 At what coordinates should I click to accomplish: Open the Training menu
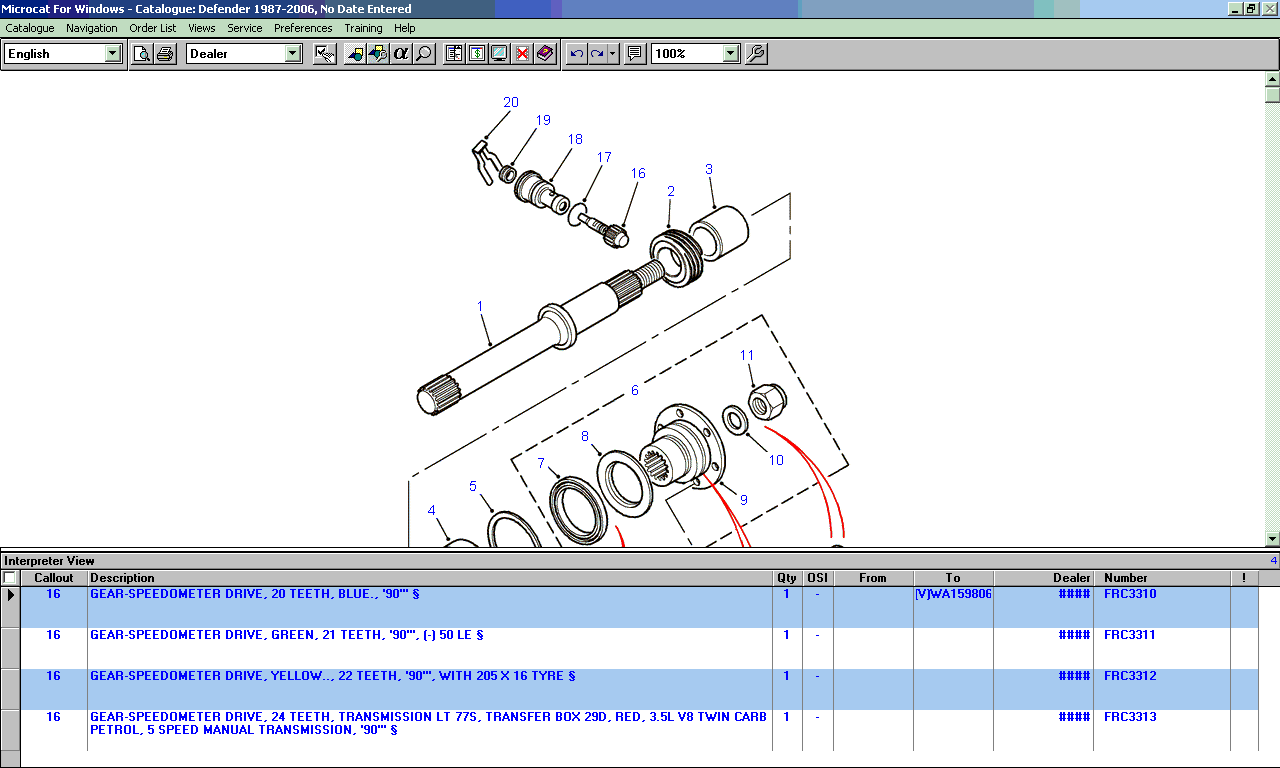click(363, 28)
